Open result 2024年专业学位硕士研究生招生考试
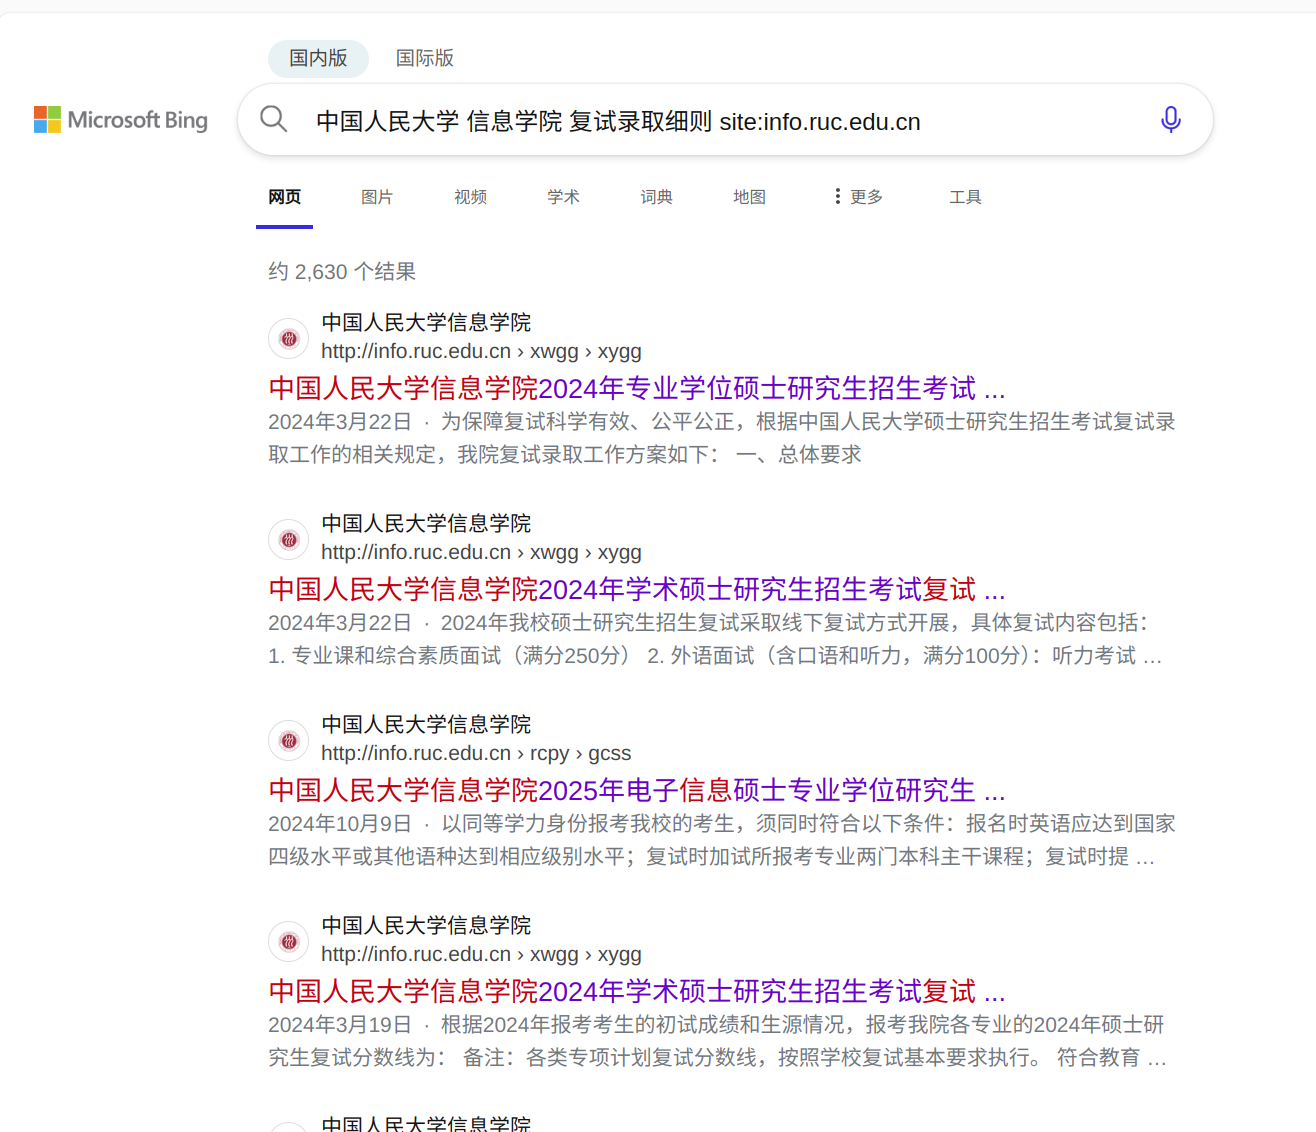 637,388
